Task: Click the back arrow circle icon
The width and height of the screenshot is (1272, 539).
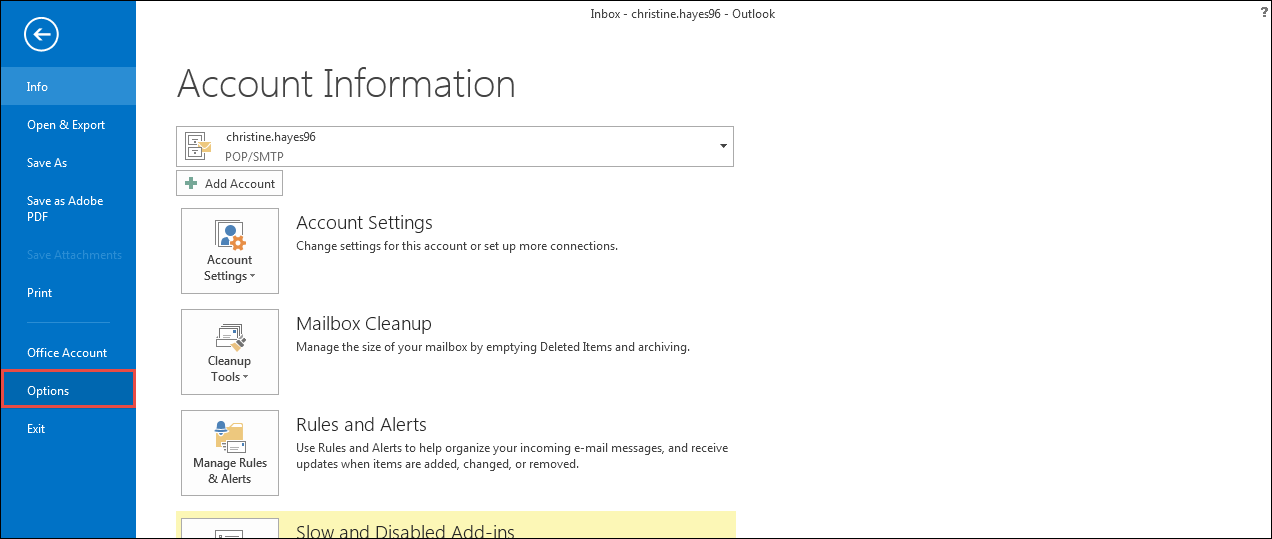Action: click(42, 35)
